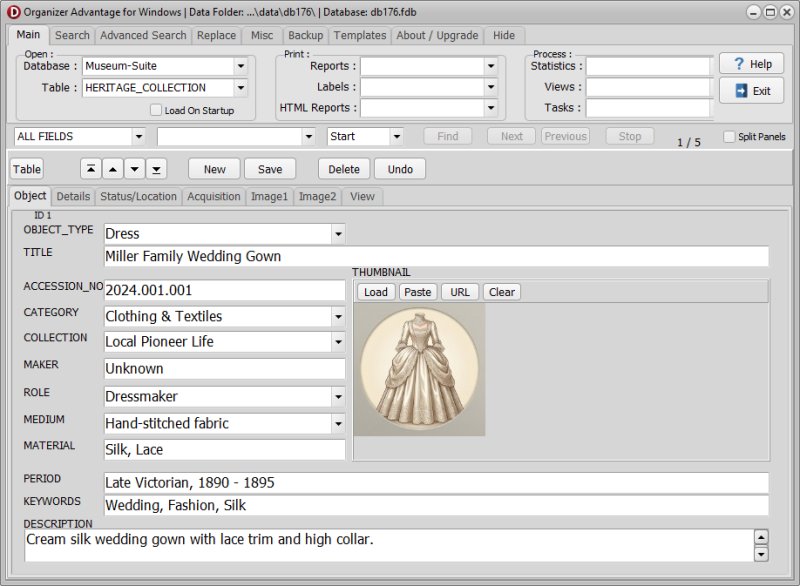Jump to the first record arrow
Image resolution: width=800 pixels, height=586 pixels.
91,169
